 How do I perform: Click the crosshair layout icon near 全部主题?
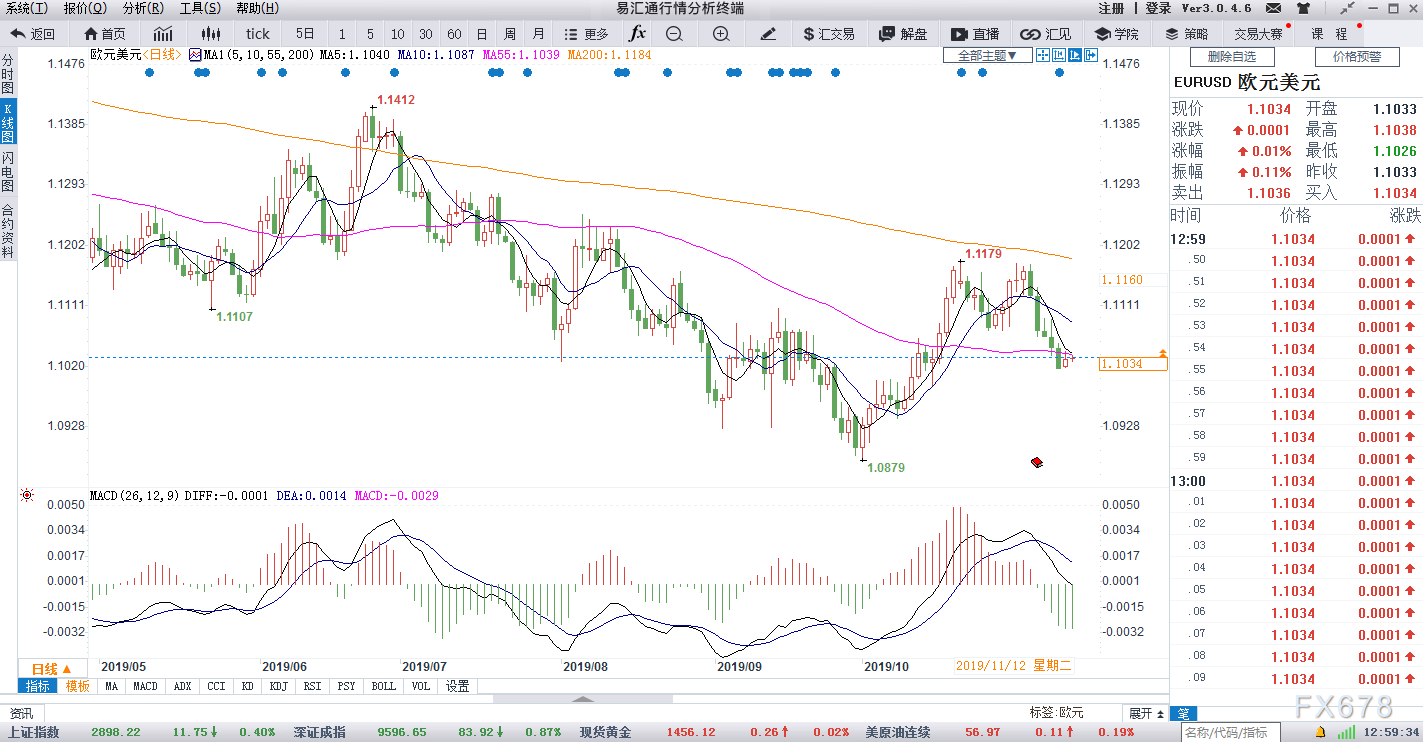pos(1041,55)
